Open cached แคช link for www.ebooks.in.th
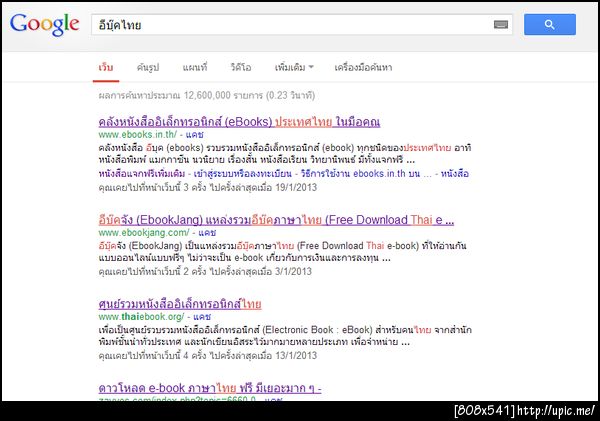Image resolution: width=600 pixels, height=421 pixels. point(194,134)
